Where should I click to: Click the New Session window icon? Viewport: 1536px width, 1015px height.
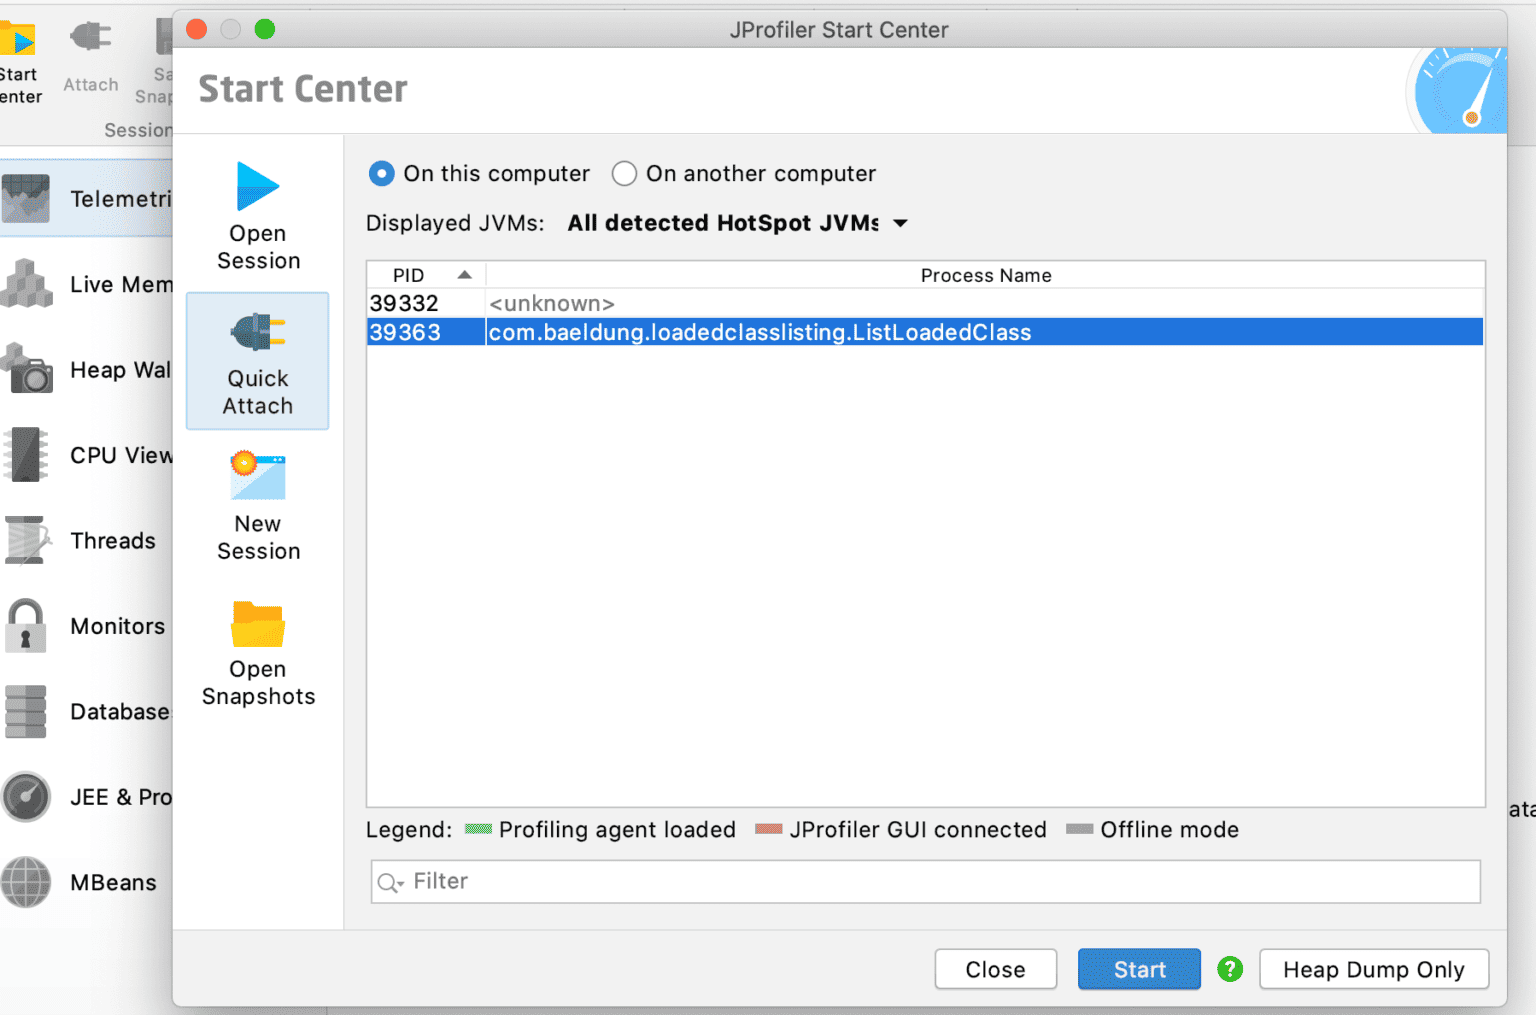(x=257, y=476)
